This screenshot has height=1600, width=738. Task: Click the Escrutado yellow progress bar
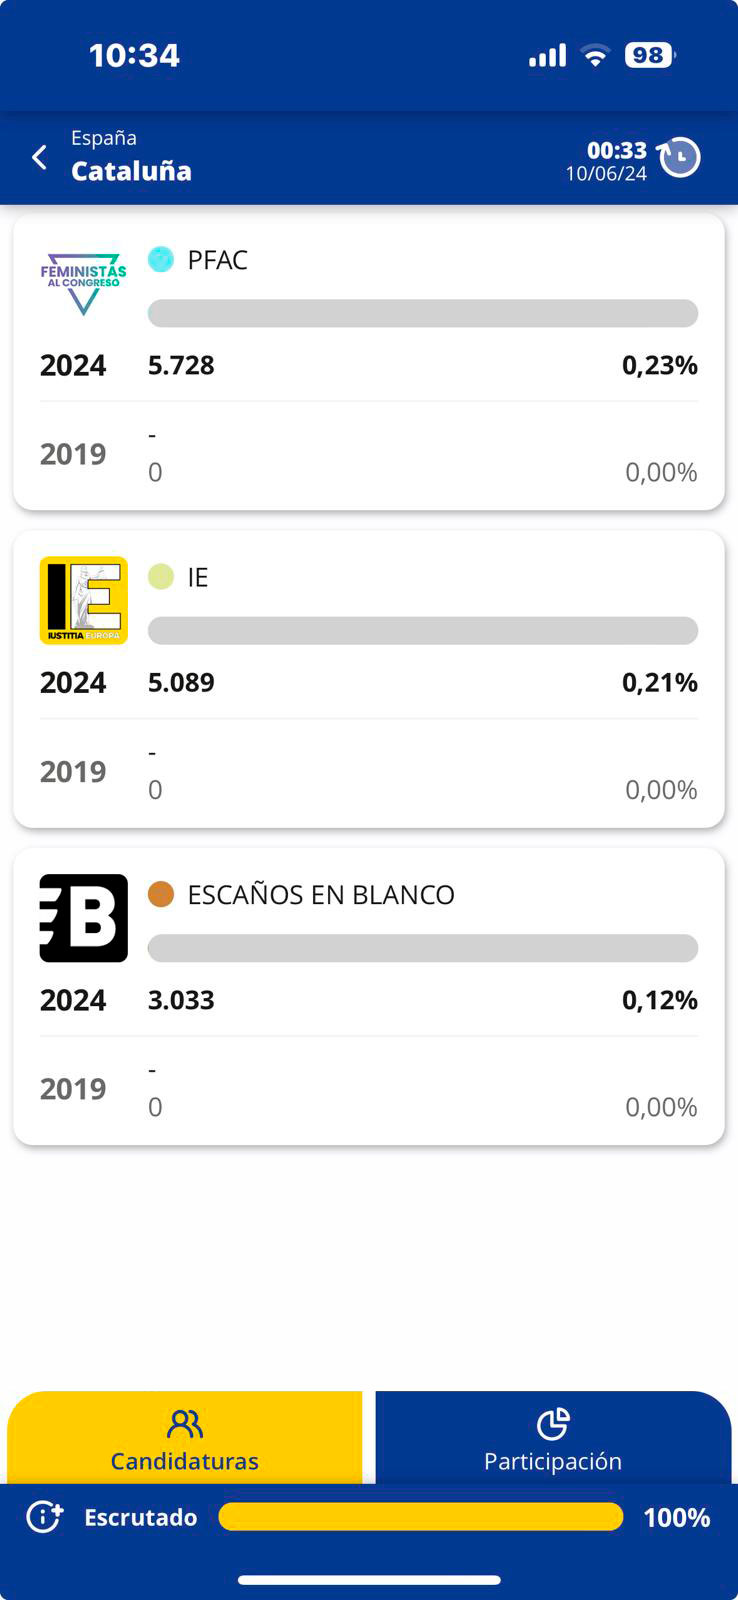(420, 1517)
